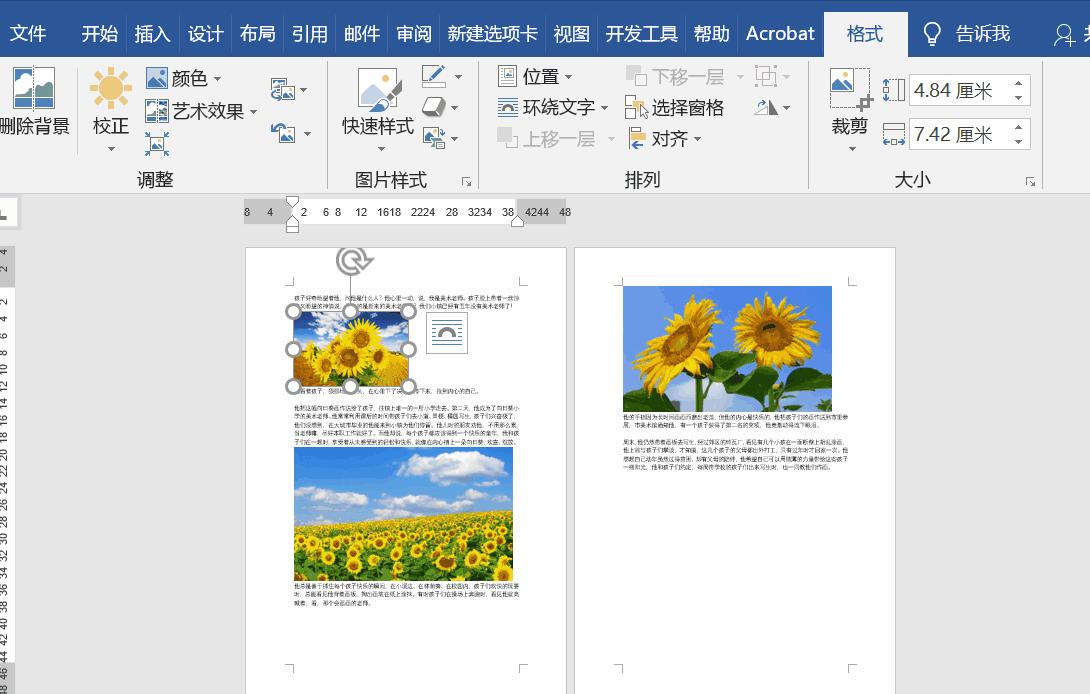Open the Picture Border dropdown arrow

(x=459, y=76)
